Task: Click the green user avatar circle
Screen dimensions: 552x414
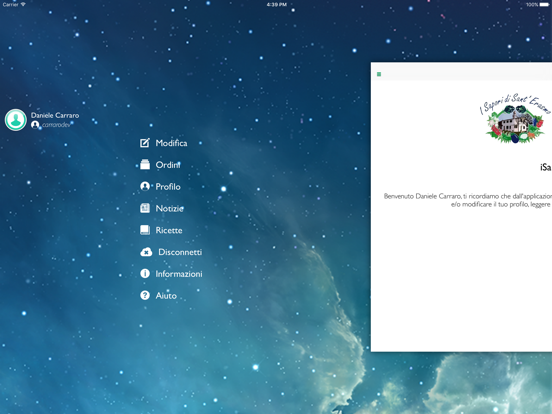Action: coord(15,120)
